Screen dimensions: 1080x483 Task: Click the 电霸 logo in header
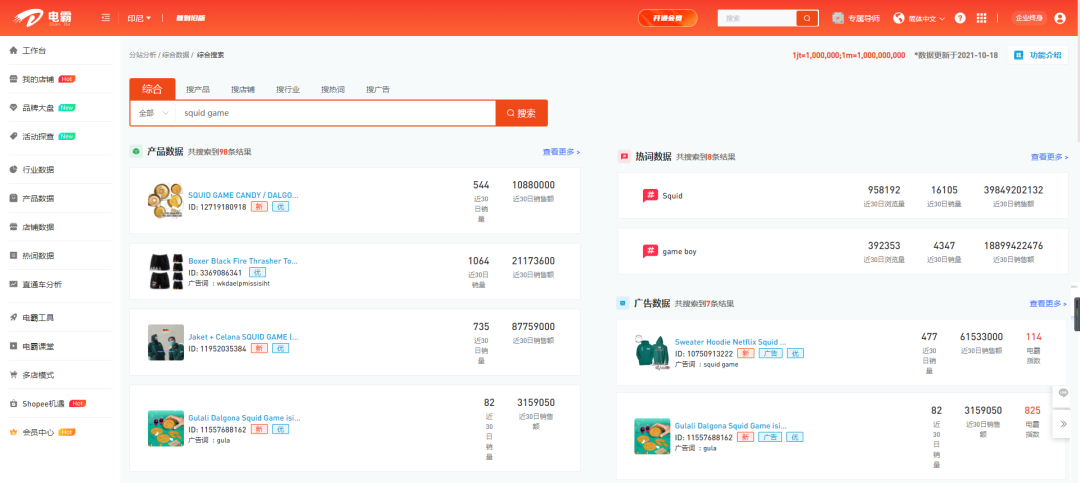pyautogui.click(x=42, y=18)
